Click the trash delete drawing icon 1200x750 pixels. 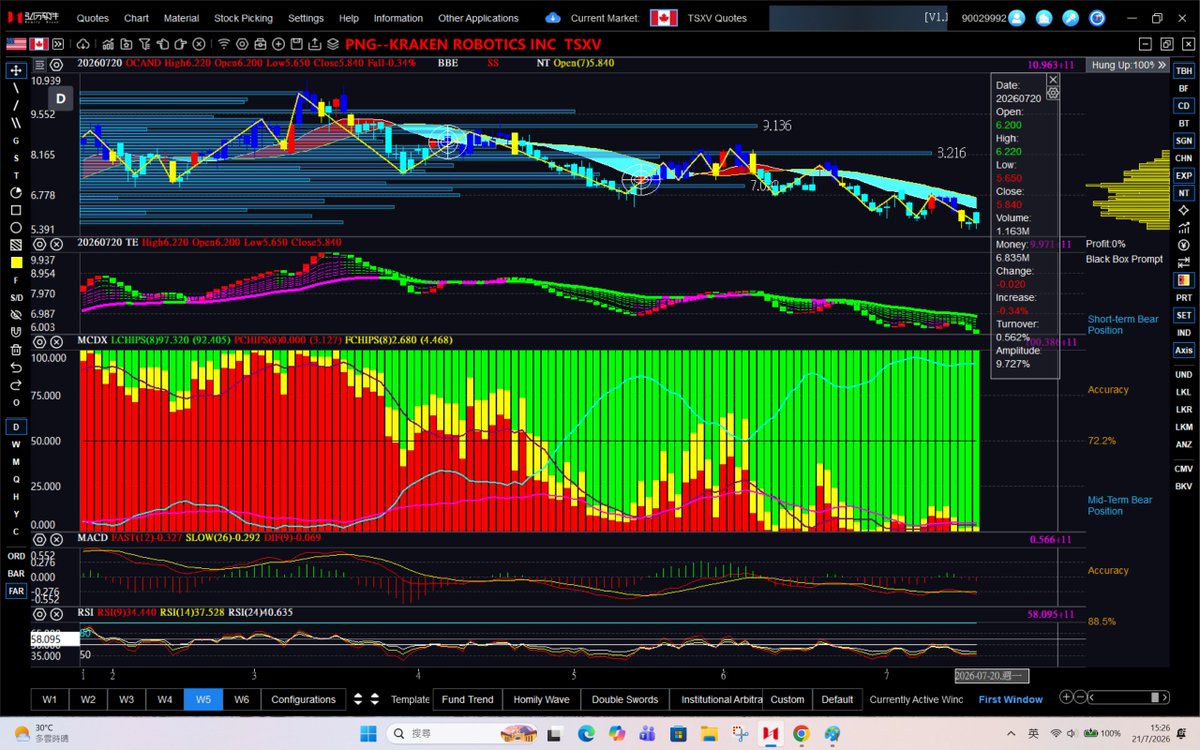(x=16, y=349)
